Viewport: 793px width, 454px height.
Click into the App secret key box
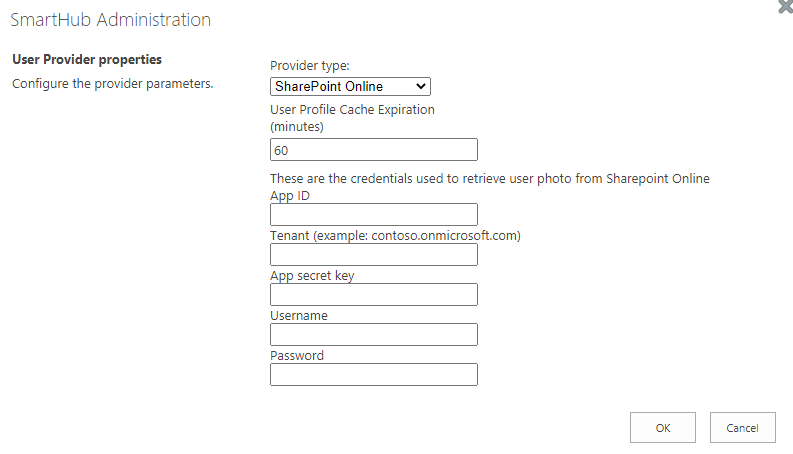(373, 294)
